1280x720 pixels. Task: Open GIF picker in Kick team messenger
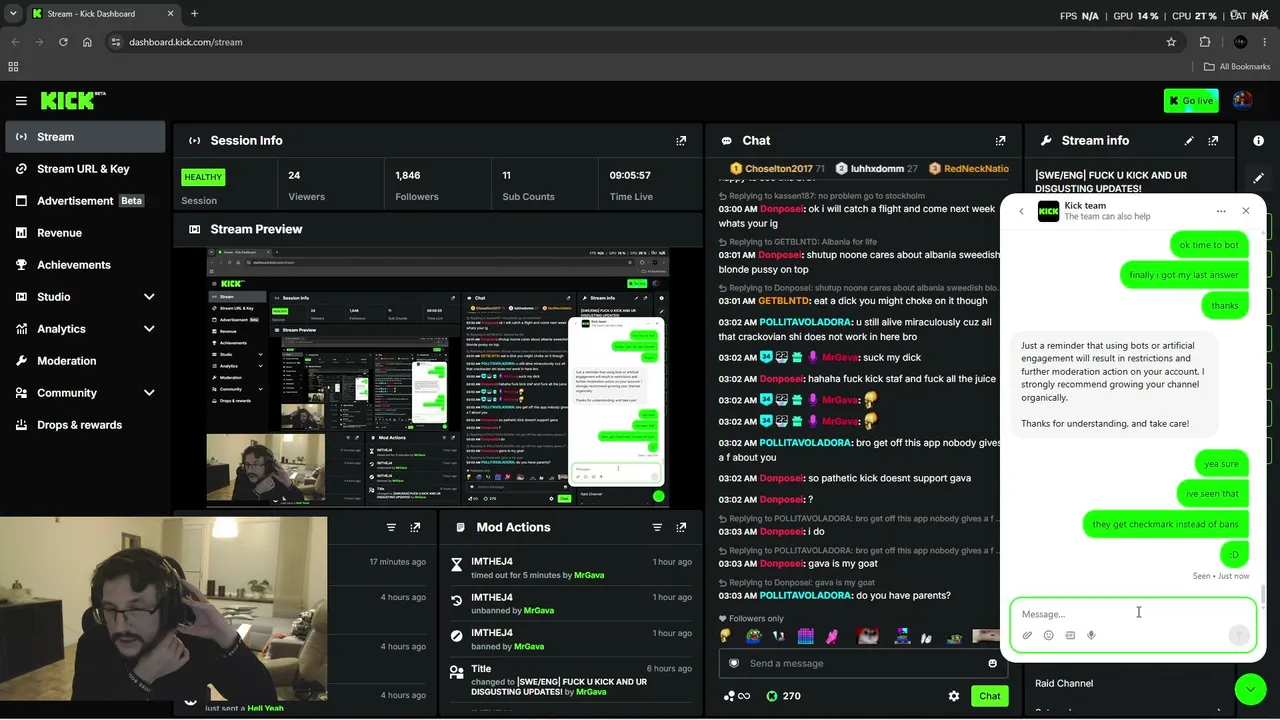pyautogui.click(x=1070, y=635)
